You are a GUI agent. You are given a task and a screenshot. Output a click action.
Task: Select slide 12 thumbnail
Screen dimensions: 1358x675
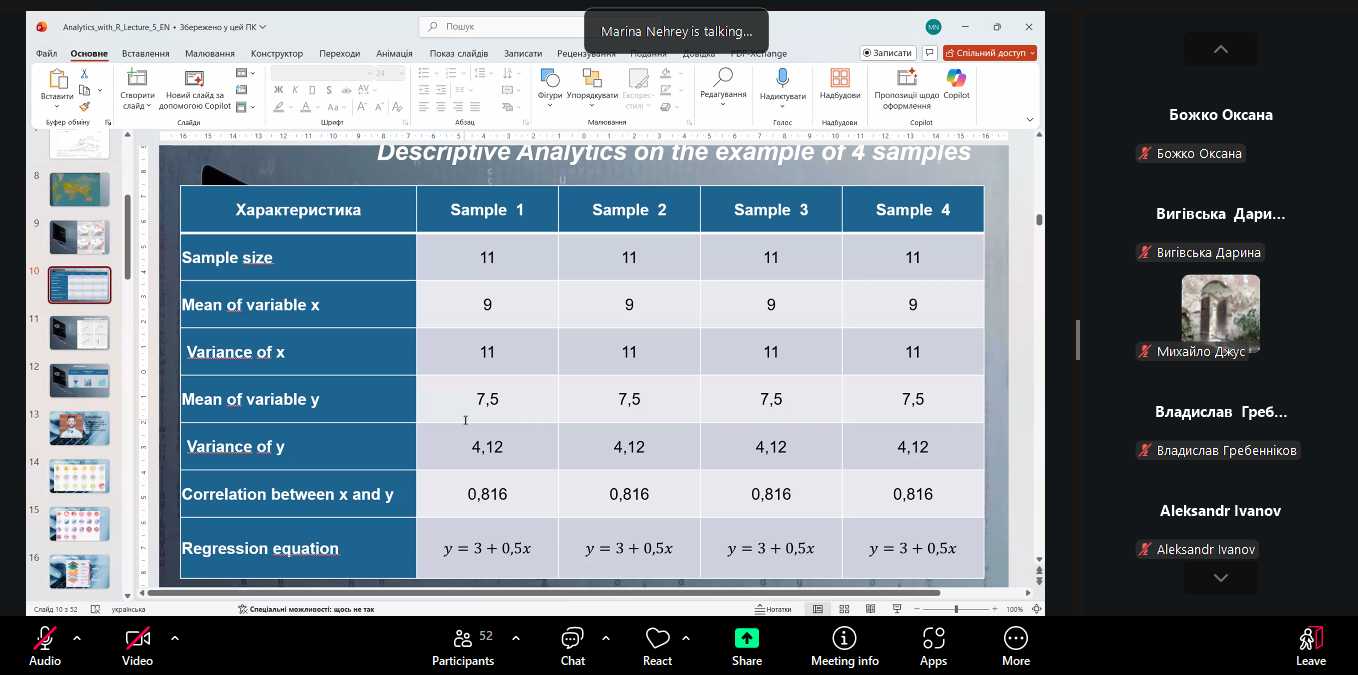coord(79,380)
